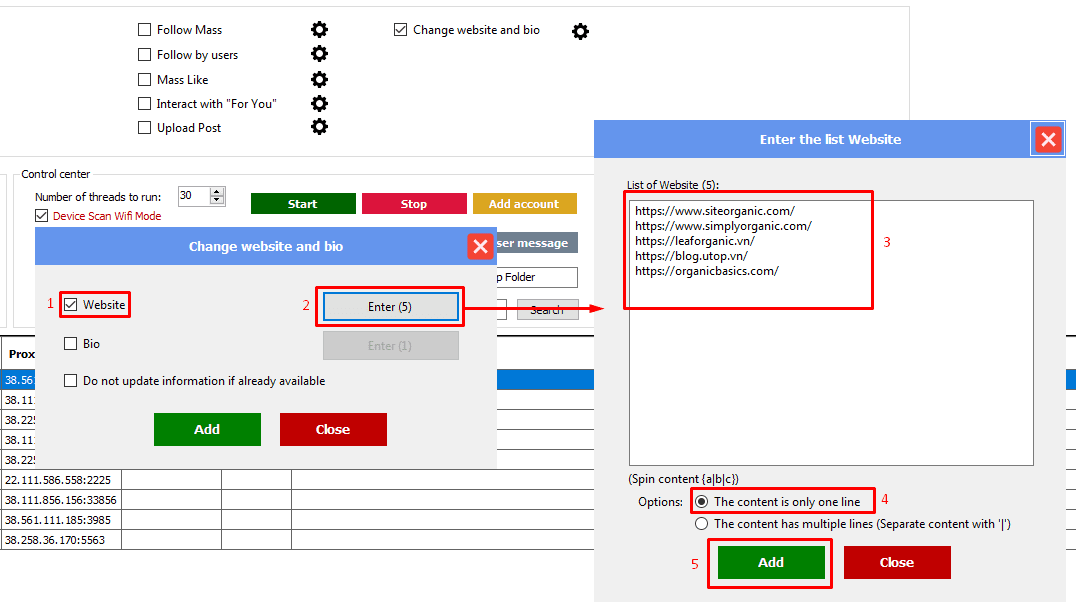Screen dimensions: 1076x613
Task: Open settings gear for Mass Like
Action: [319, 79]
